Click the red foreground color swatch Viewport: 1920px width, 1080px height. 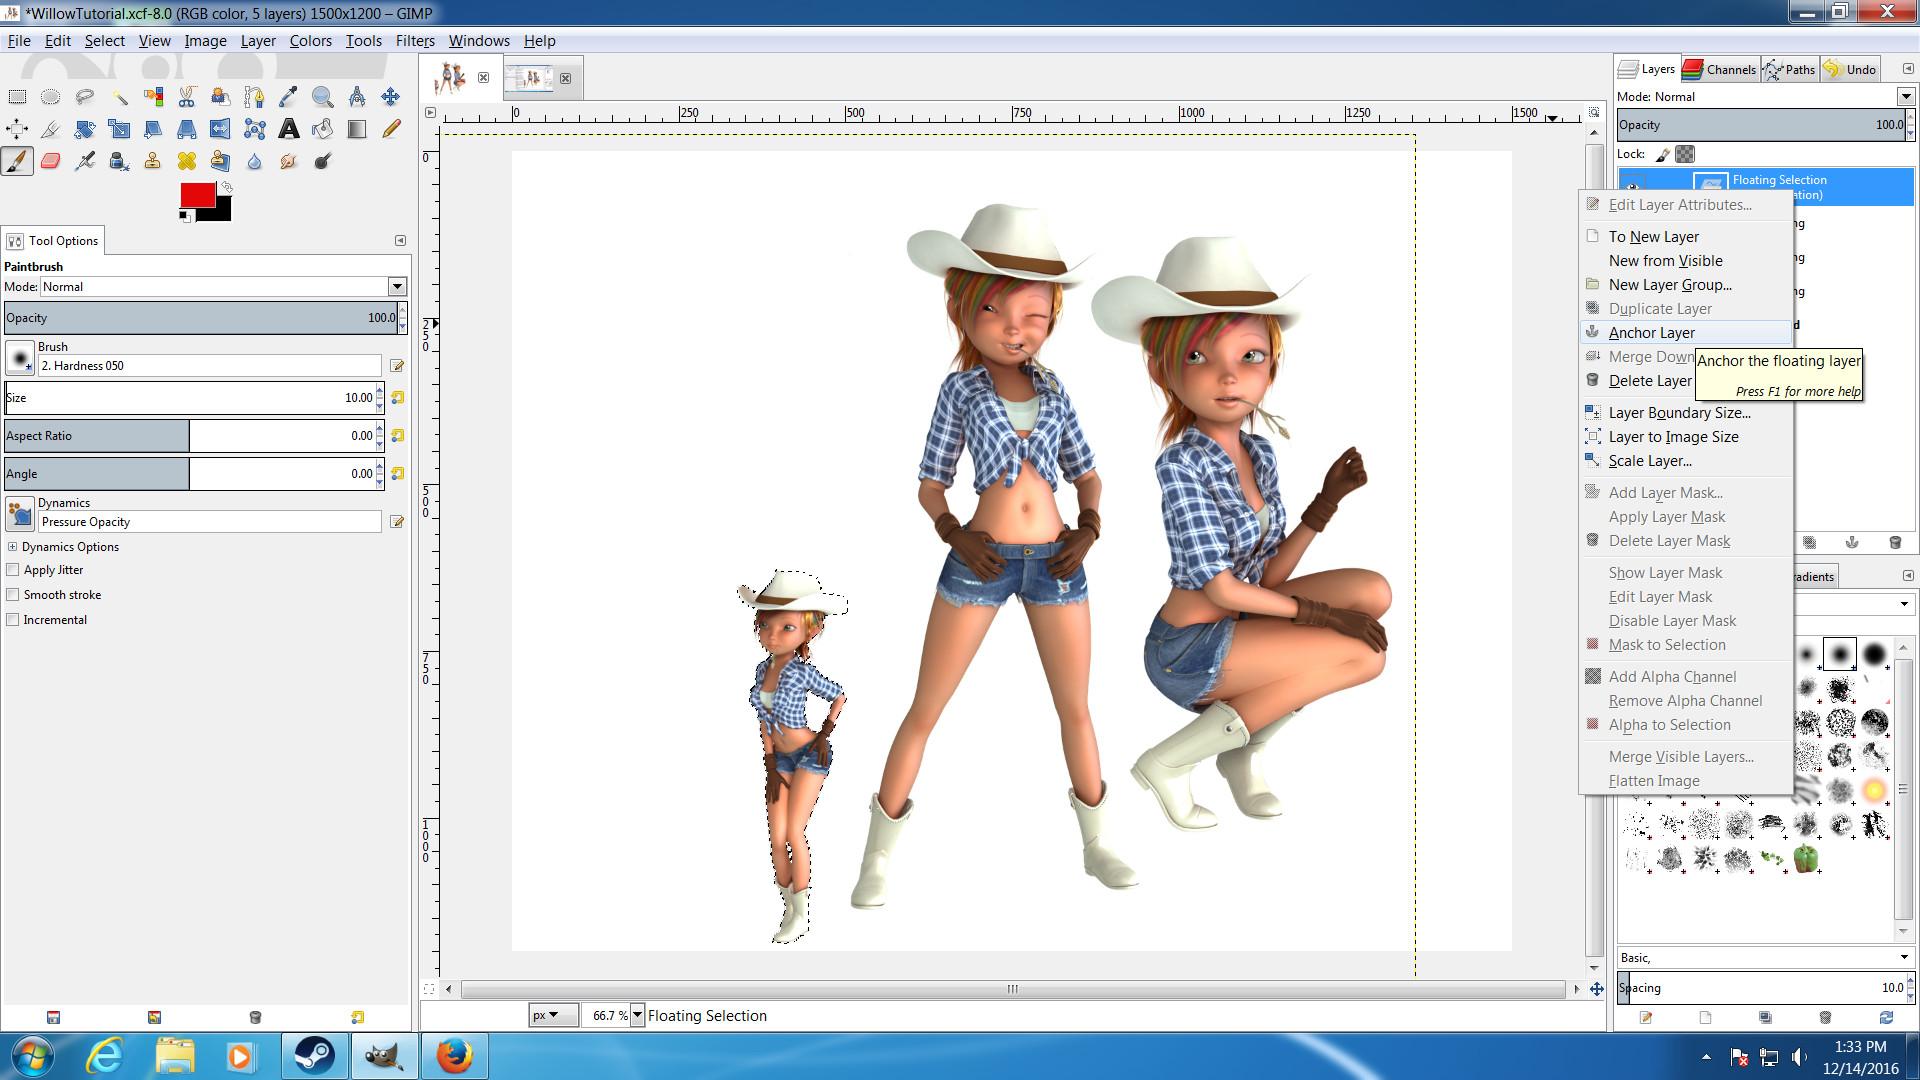coord(197,195)
